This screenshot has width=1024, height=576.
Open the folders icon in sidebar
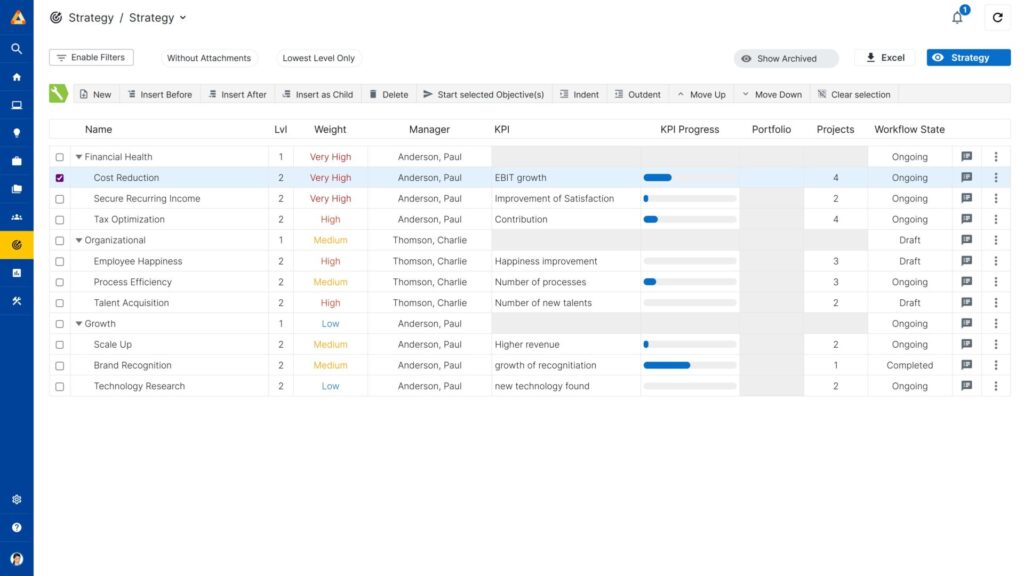(x=17, y=189)
